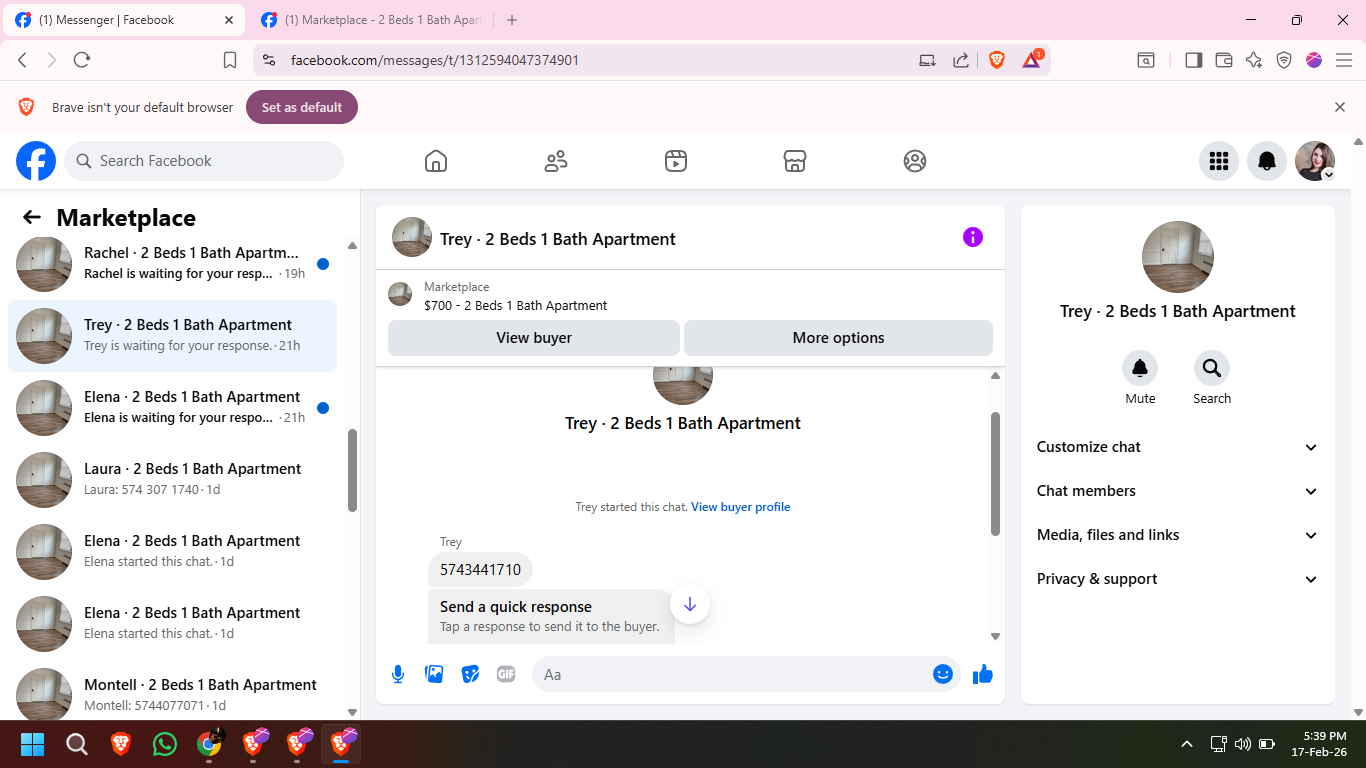
Task: Open Facebook home via the logo
Action: pos(36,161)
